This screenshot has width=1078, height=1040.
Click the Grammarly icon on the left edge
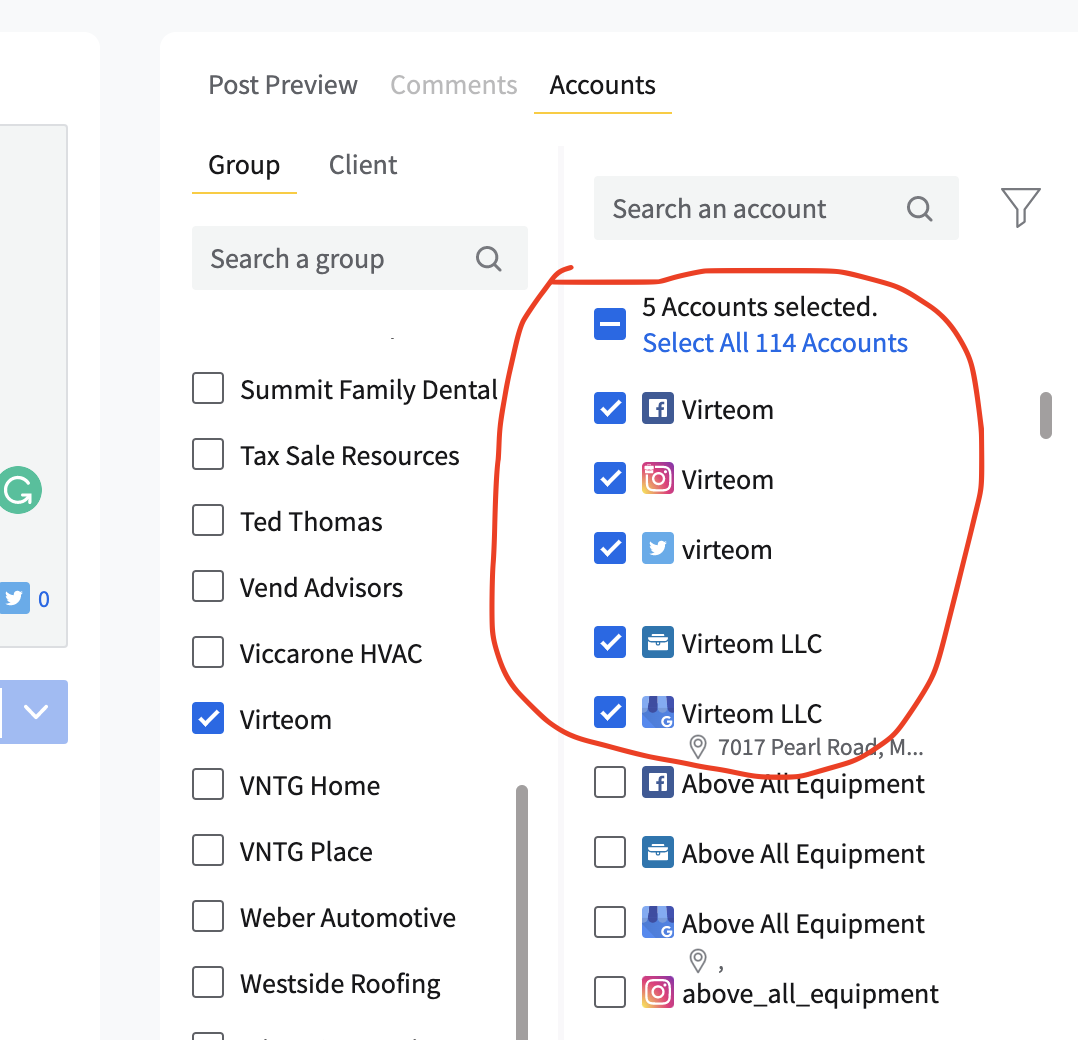(x=18, y=491)
